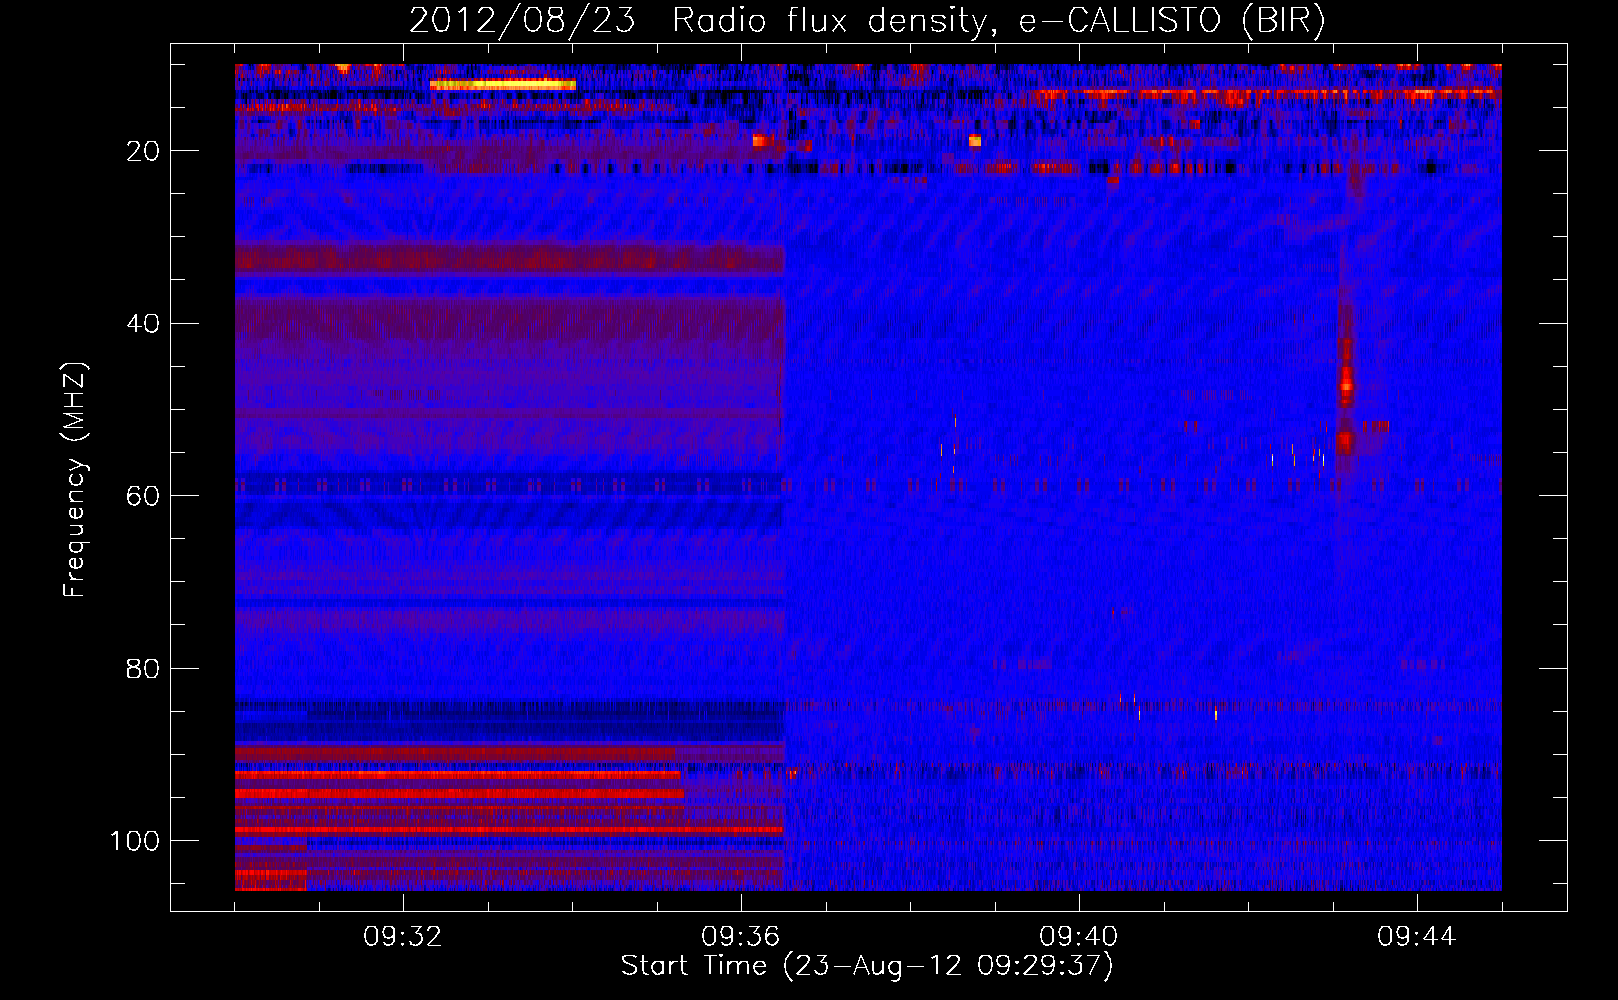The image size is (1618, 1000).
Task: Click the "Start Time (23-Aug-12 09:29:37)" label
Action: [x=867, y=966]
